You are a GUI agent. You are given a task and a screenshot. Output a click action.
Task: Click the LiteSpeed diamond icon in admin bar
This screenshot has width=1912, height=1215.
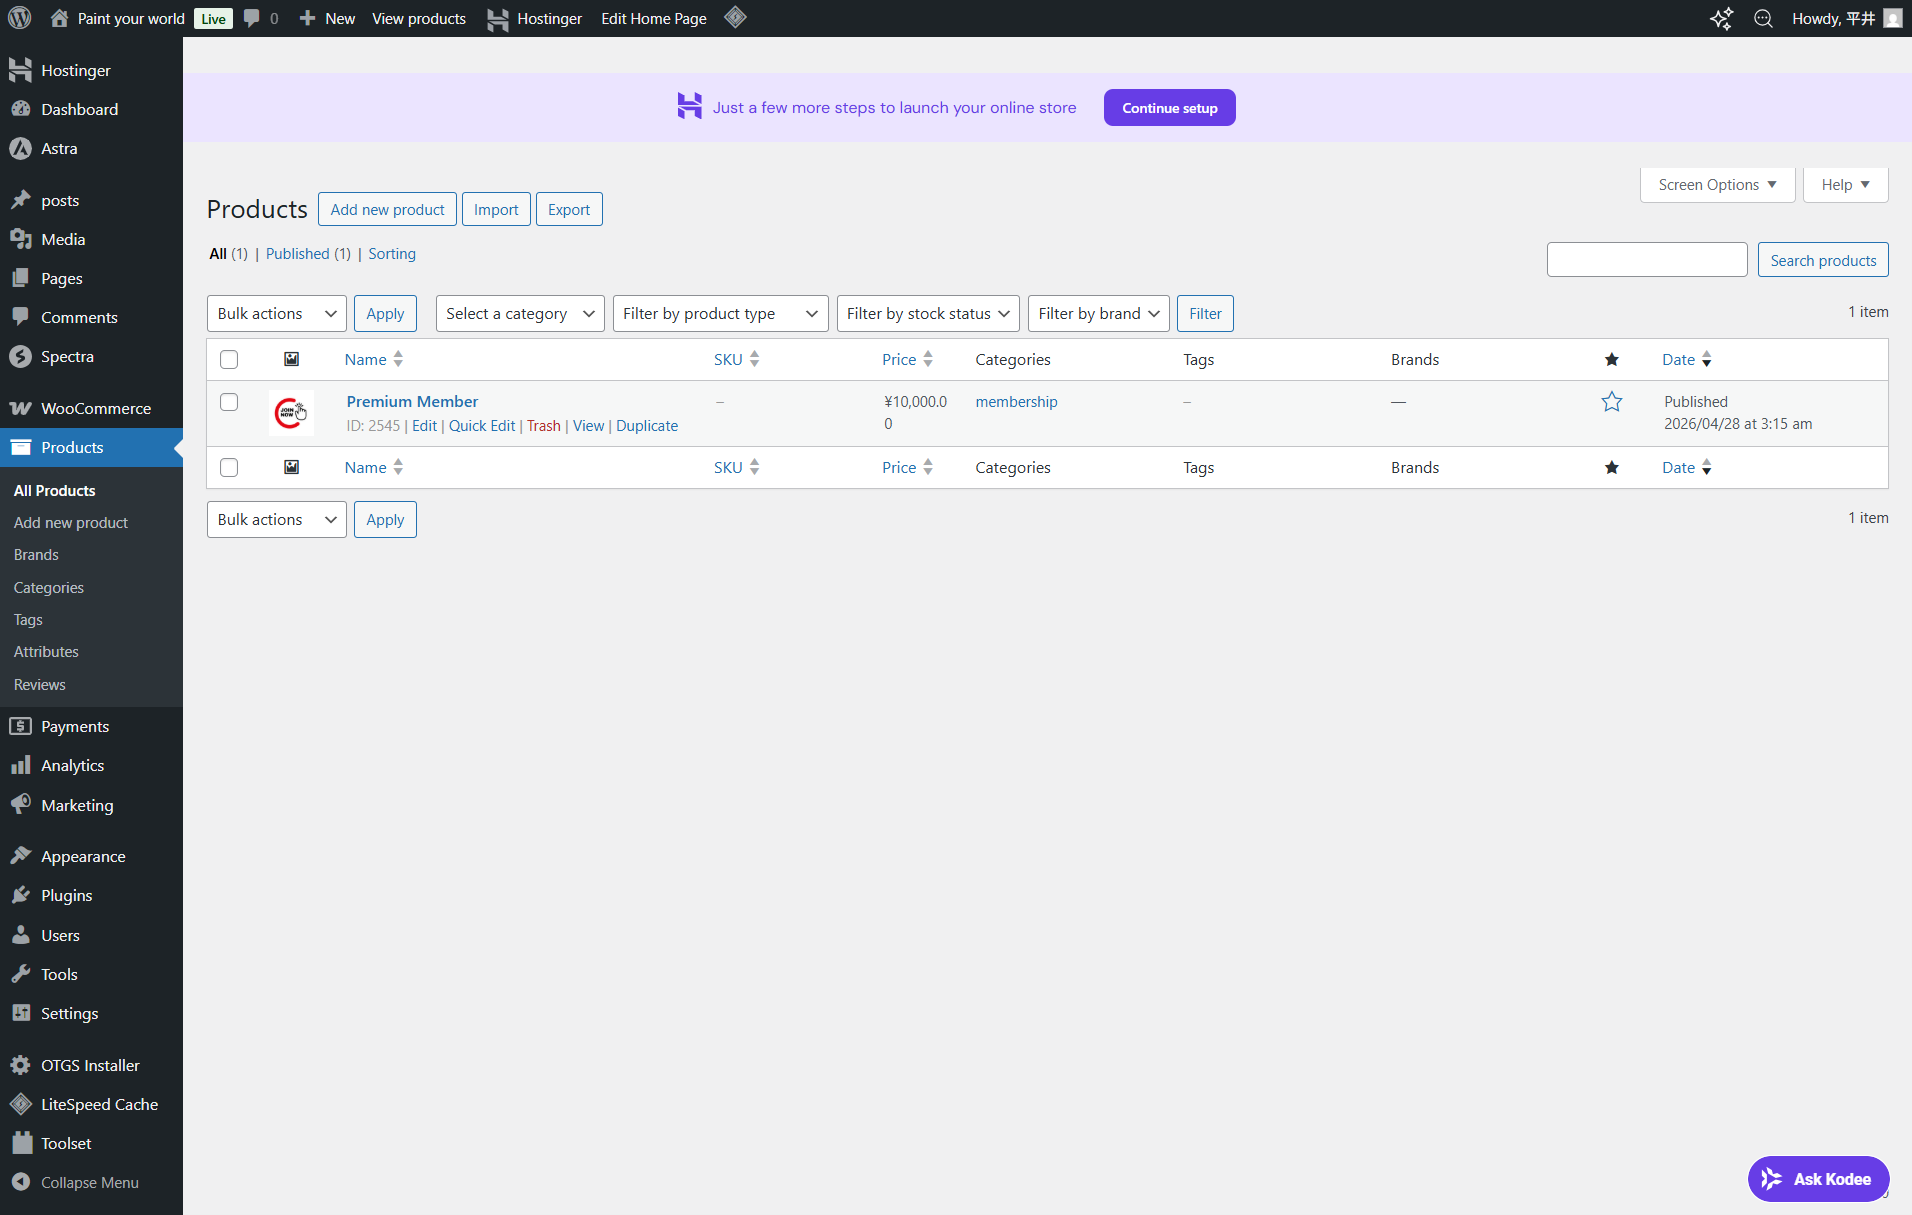pos(735,18)
